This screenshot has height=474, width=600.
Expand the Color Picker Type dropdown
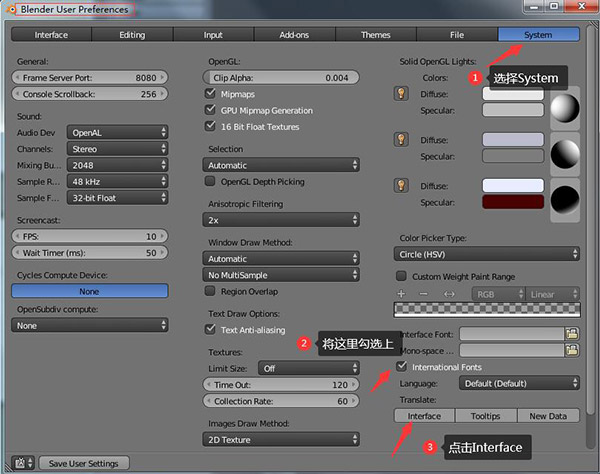(x=488, y=253)
